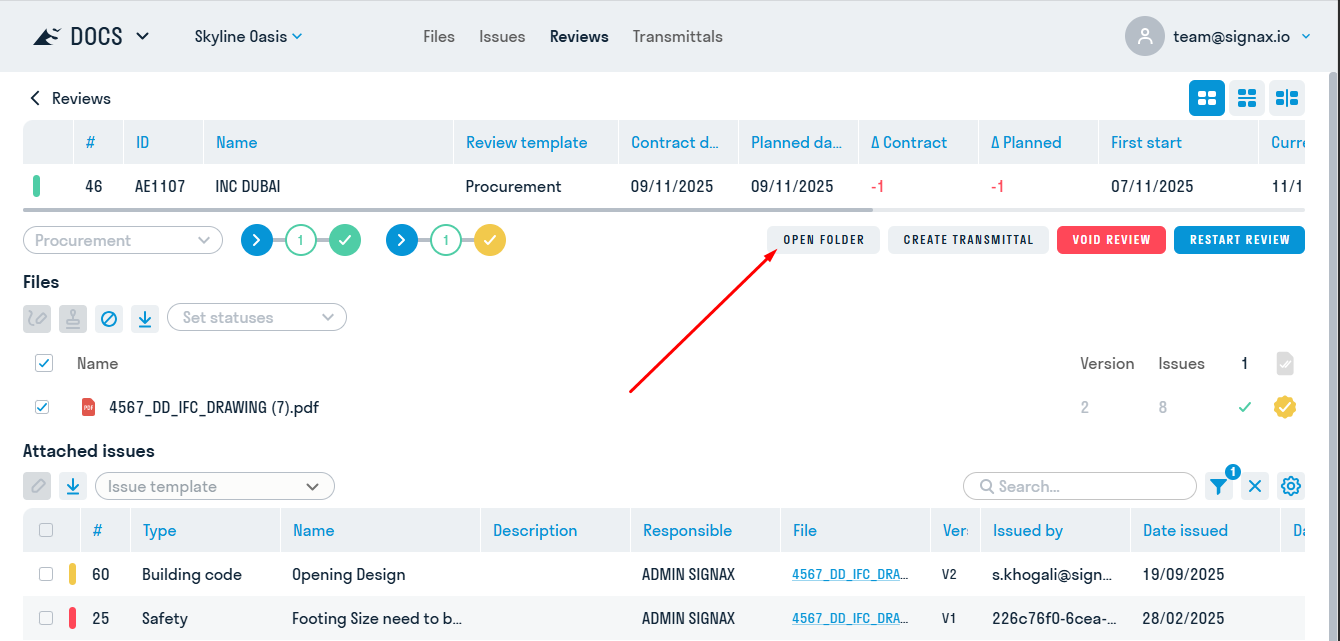
Task: Select the second mixed grid layout view
Action: [1247, 98]
